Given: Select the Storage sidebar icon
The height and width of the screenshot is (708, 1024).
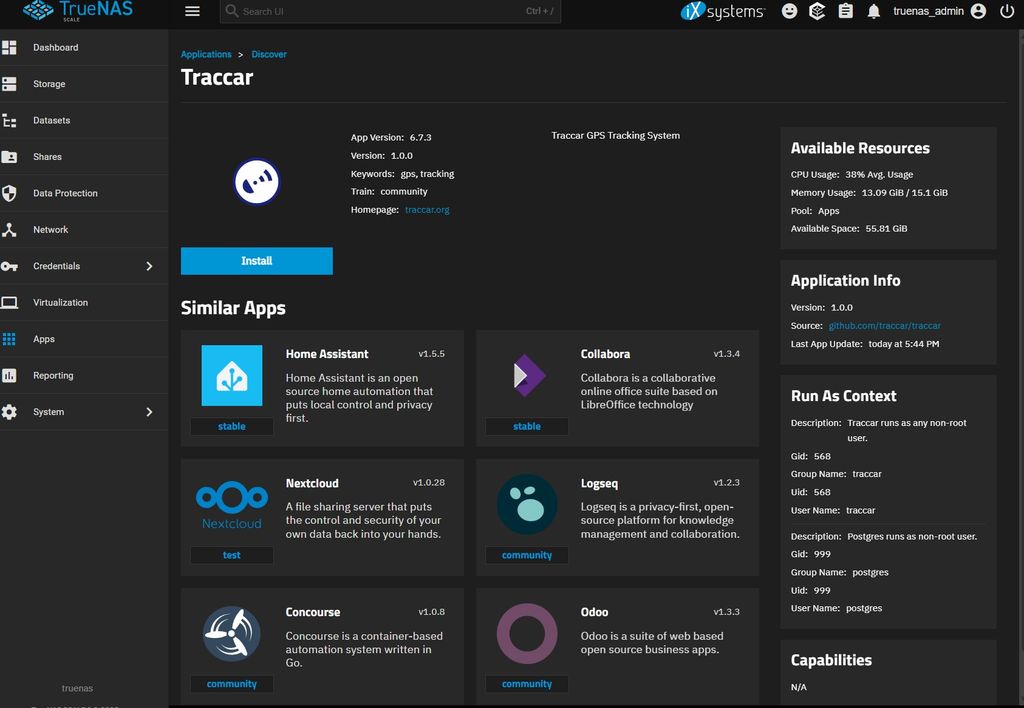Looking at the screenshot, I should 9,84.
